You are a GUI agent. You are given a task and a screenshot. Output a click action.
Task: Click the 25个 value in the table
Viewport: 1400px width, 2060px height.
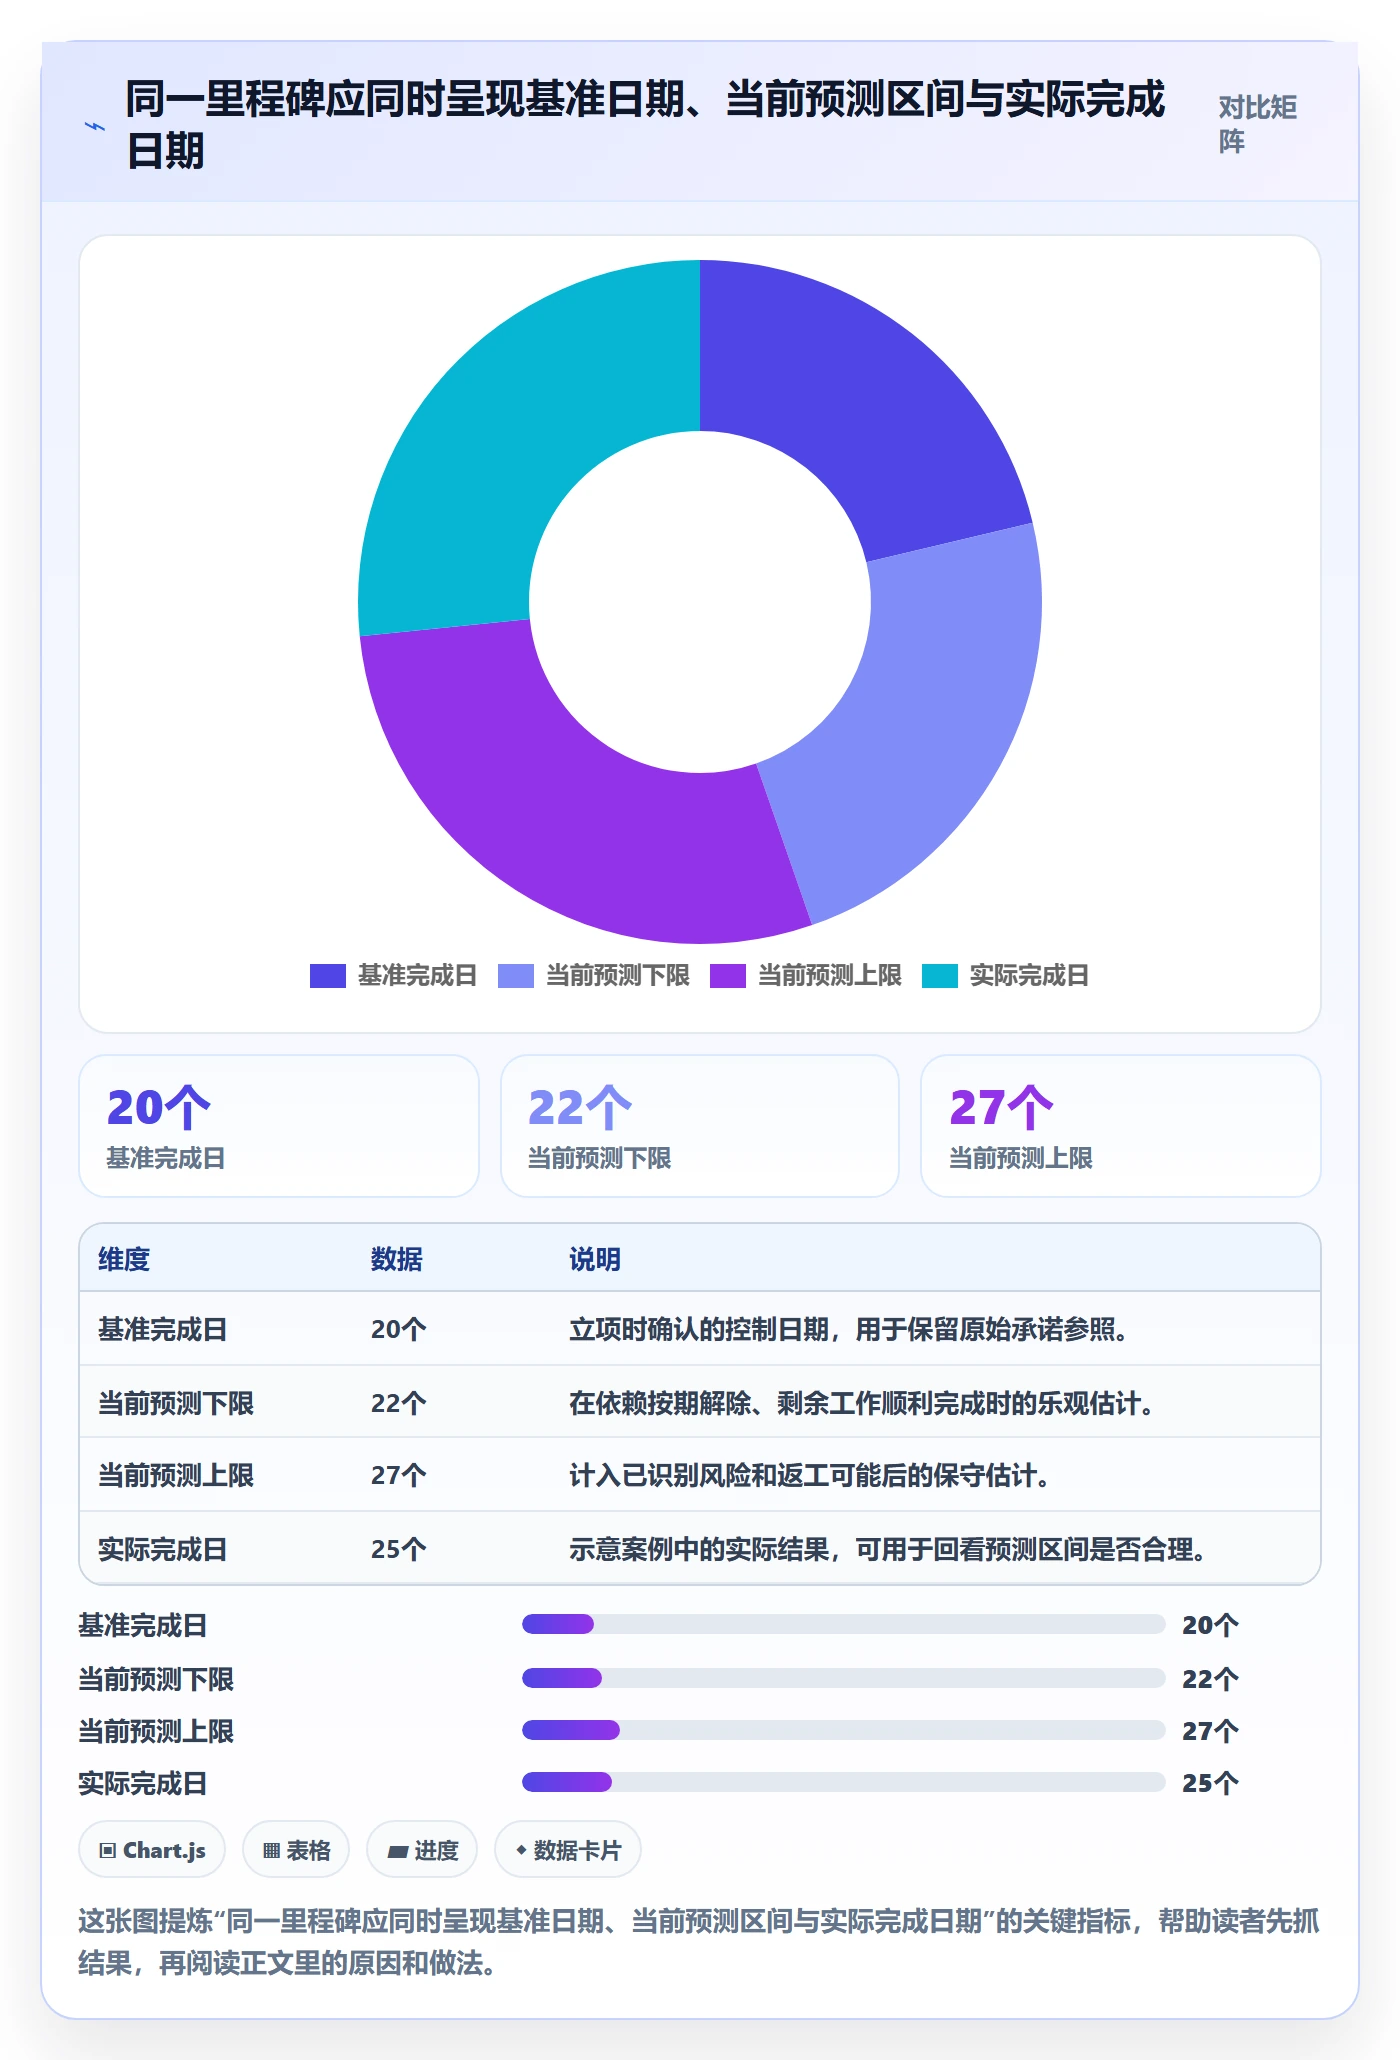pos(399,1549)
